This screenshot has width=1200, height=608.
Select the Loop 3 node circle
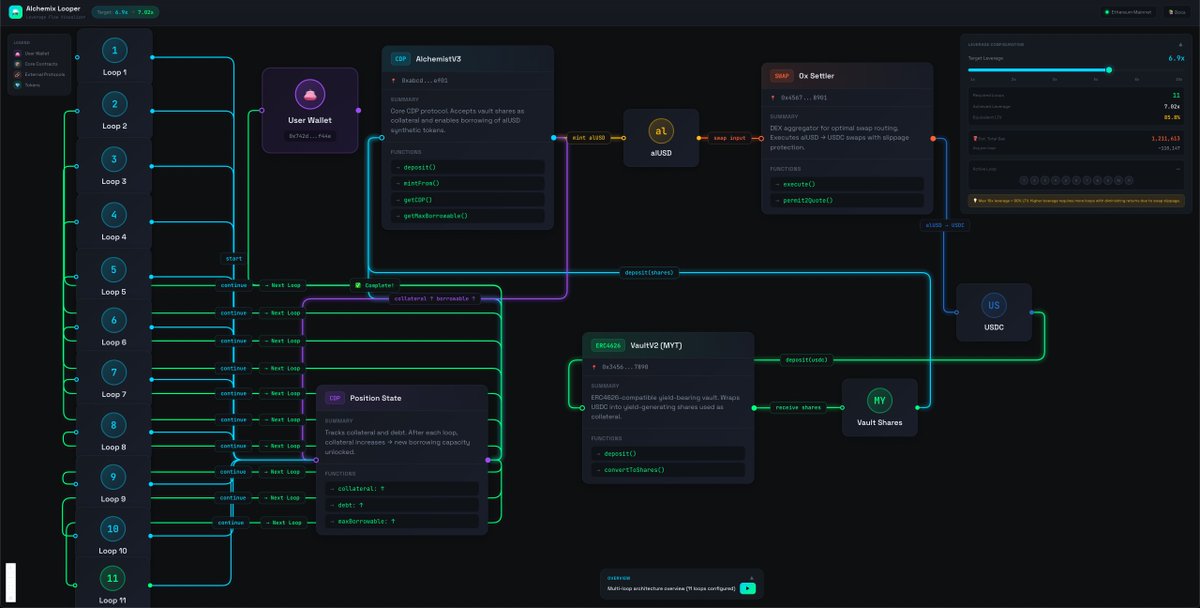click(x=114, y=160)
